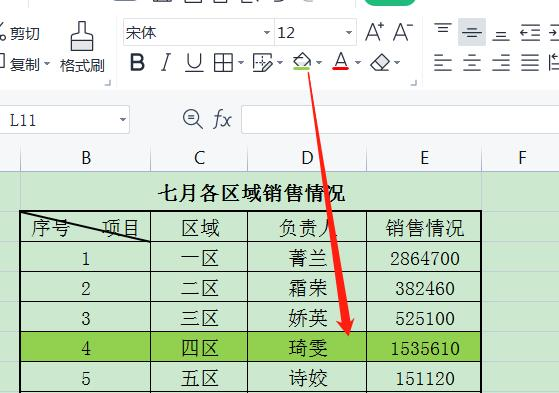Viewport: 559px width, 393px height.
Task: Click the draw border table icon
Action: point(262,63)
